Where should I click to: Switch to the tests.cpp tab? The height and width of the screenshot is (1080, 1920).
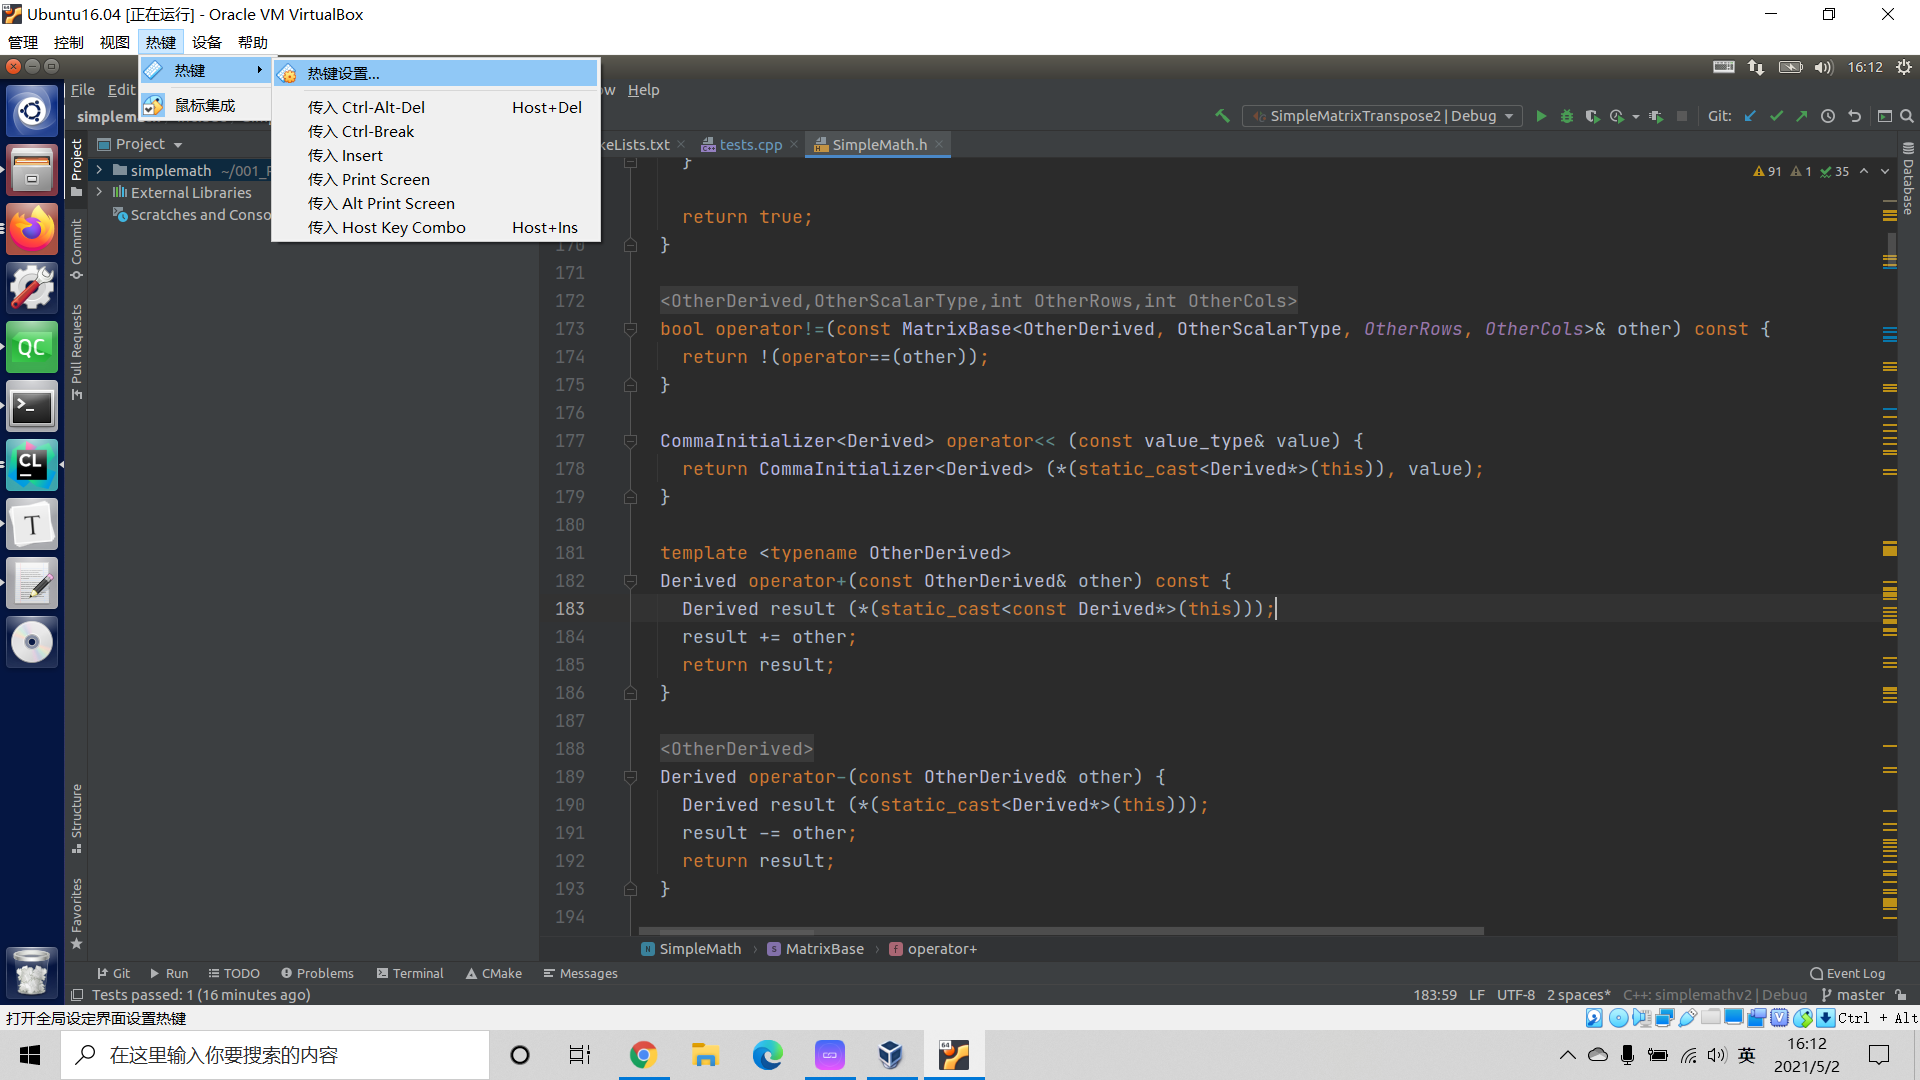point(750,145)
